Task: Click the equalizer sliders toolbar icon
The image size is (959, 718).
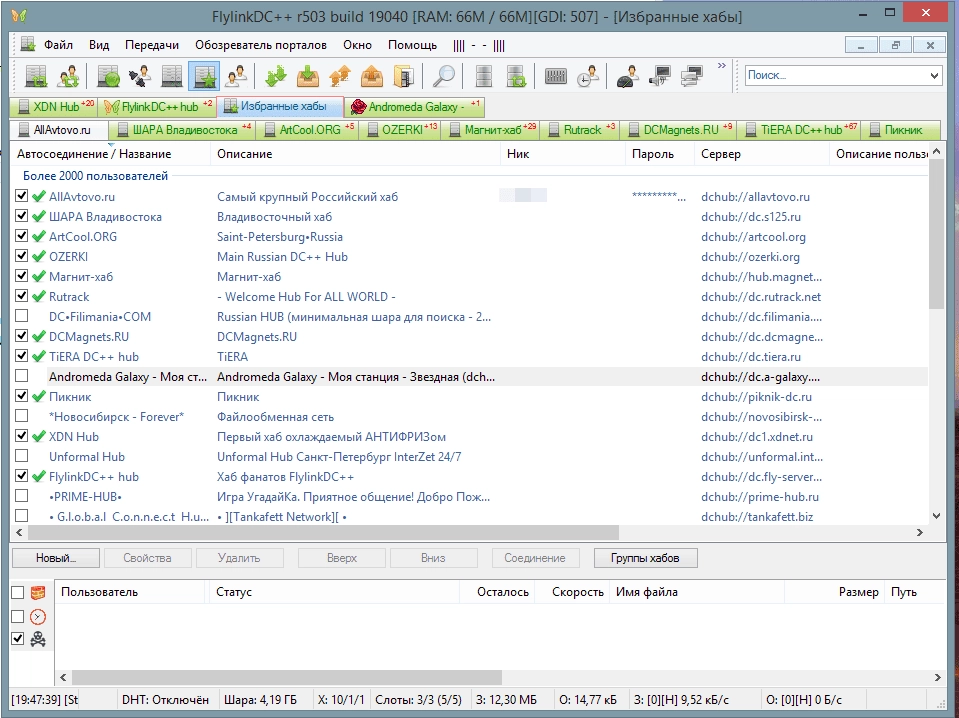Action: click(x=556, y=76)
